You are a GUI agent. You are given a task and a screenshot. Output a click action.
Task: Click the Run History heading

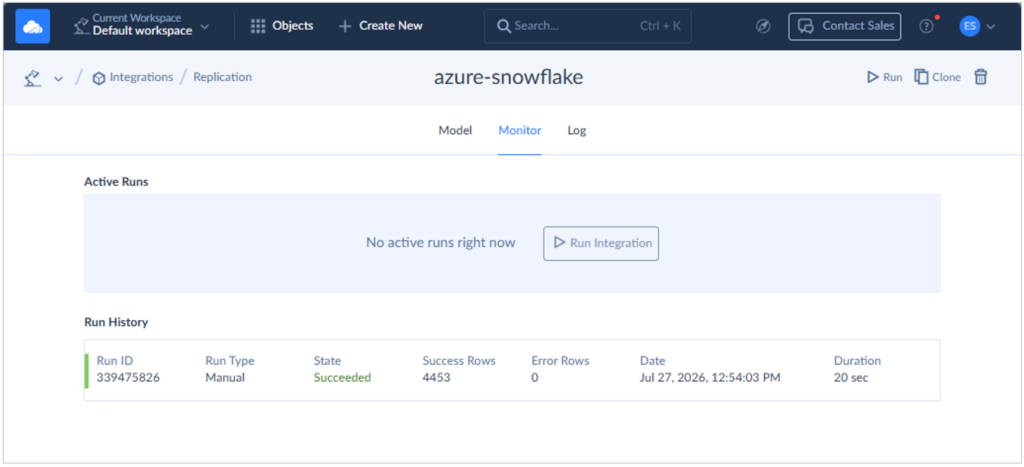tap(116, 322)
